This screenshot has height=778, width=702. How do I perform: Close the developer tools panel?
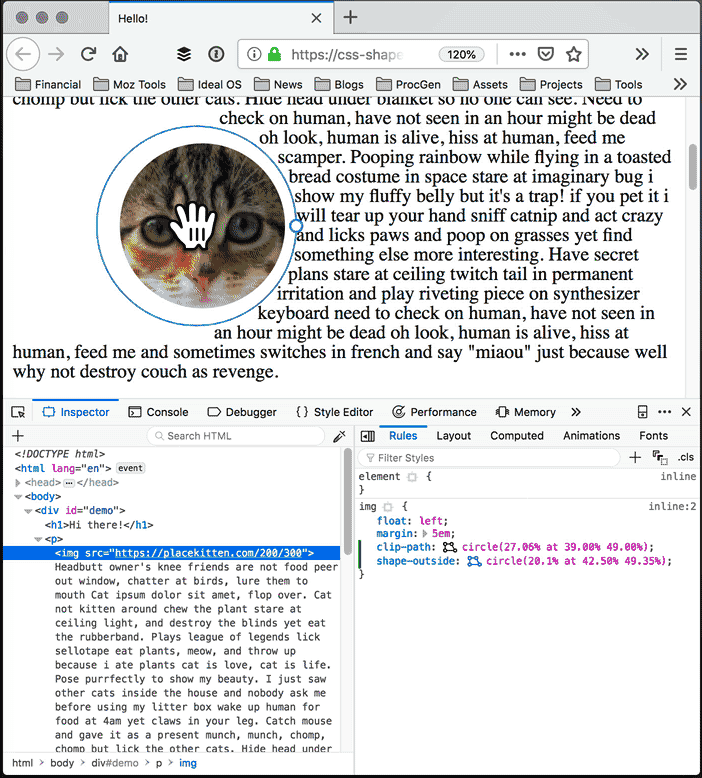pos(686,412)
